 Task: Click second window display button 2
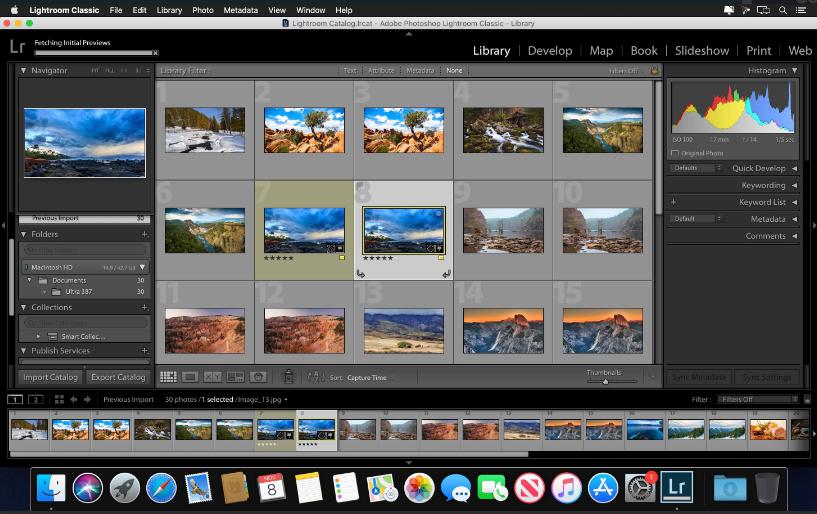click(35, 399)
